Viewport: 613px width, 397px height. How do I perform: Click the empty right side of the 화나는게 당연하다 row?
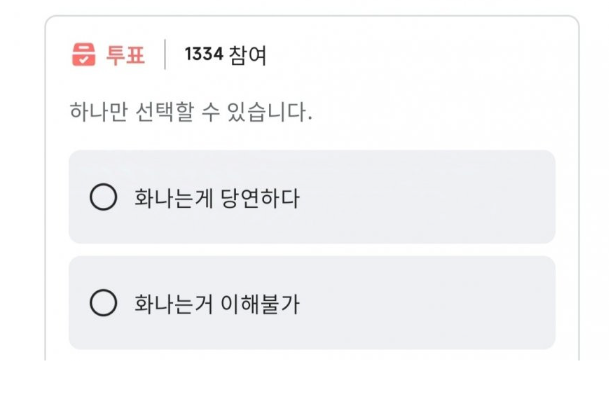click(426, 197)
